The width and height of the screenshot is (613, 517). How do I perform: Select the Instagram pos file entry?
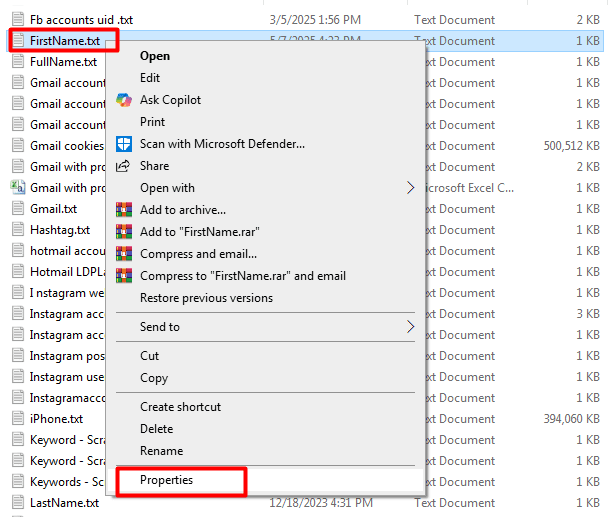pos(67,356)
